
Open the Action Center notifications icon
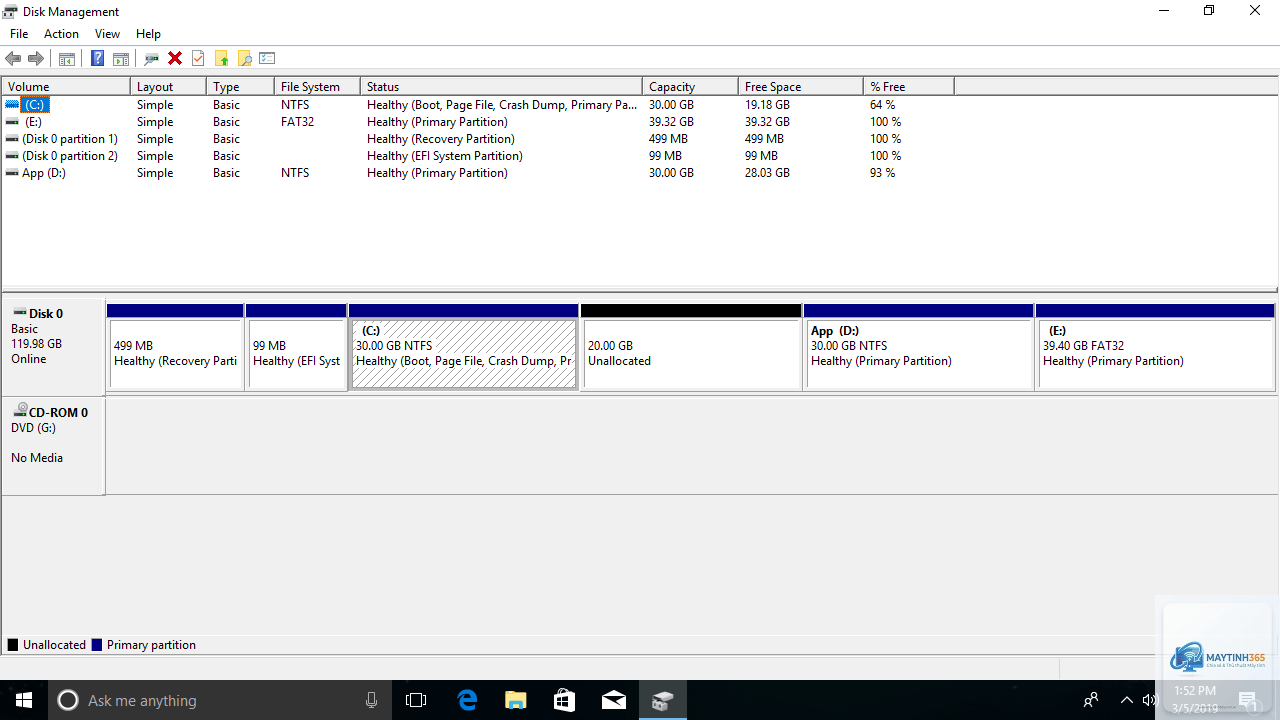pyautogui.click(x=1248, y=700)
